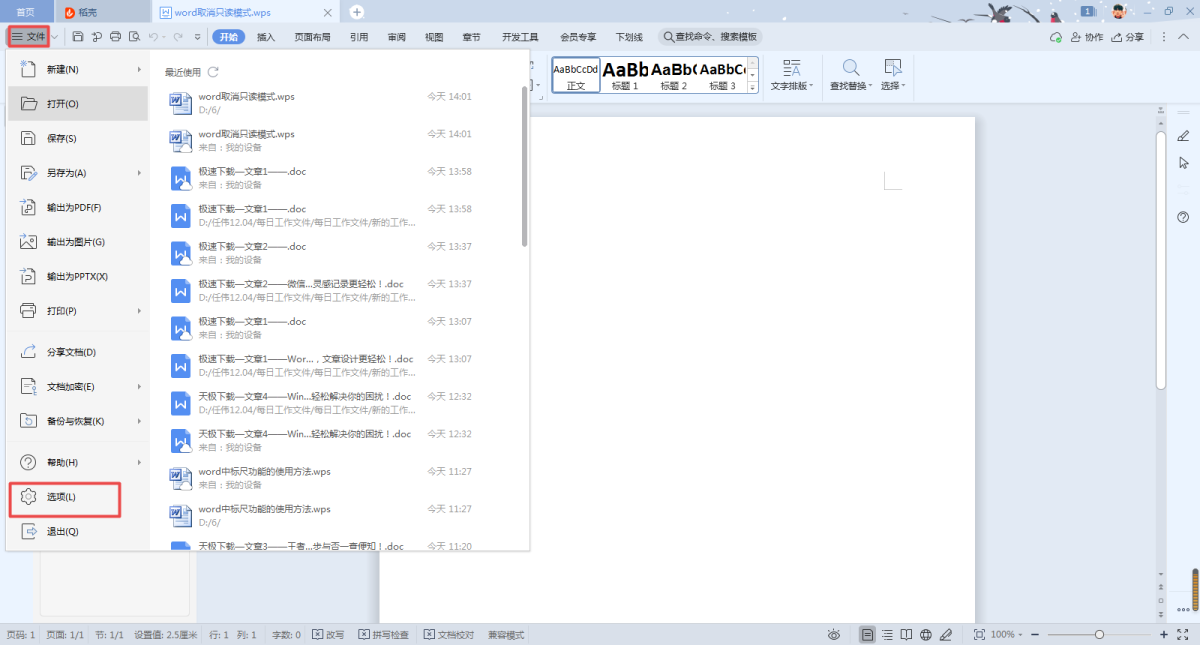The image size is (1200, 645).
Task: Apply the 正文 style
Action: tap(576, 75)
